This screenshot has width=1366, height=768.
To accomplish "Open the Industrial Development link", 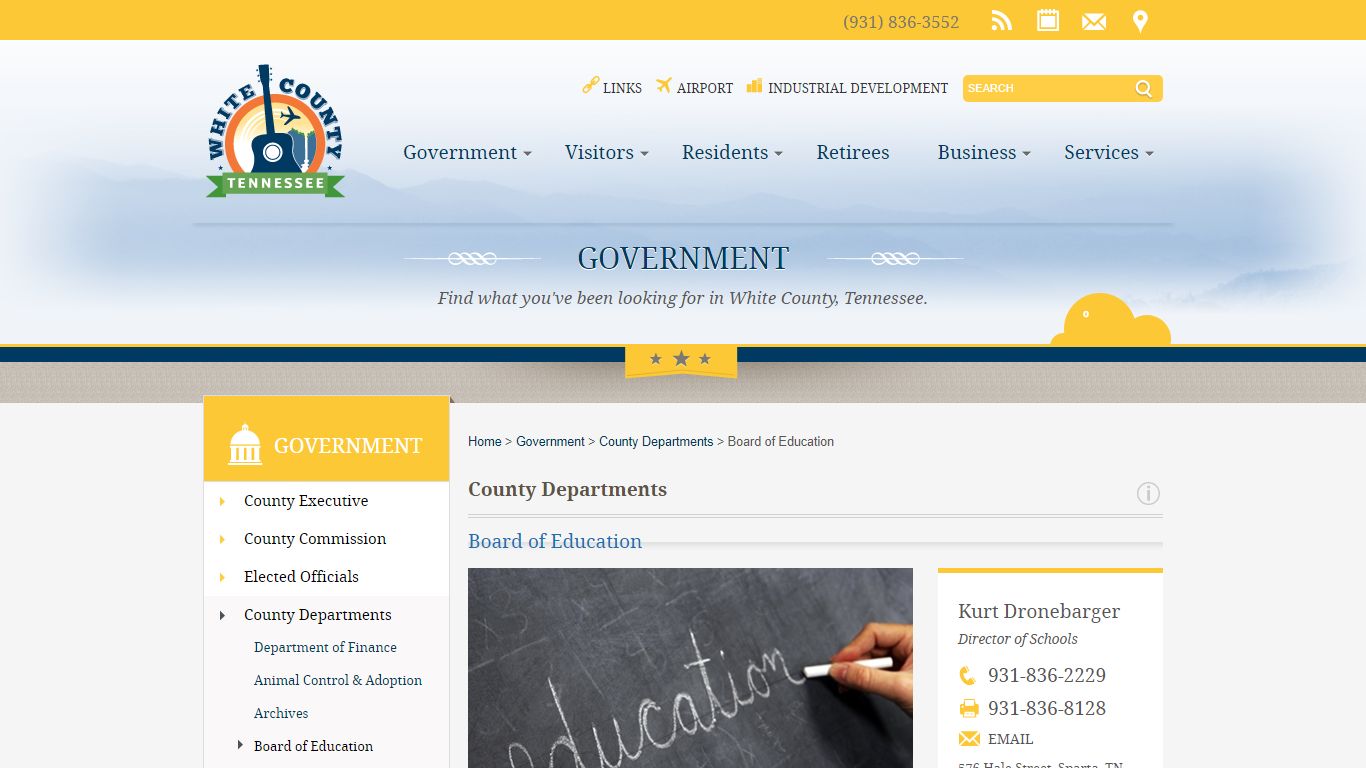I will [x=858, y=88].
